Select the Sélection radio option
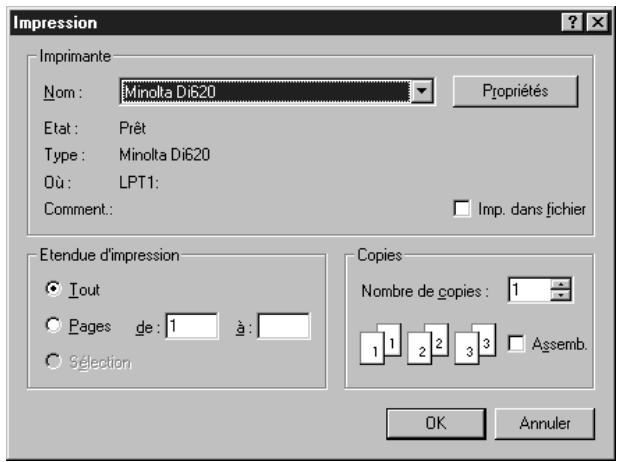This screenshot has width=618, height=462. pyautogui.click(x=53, y=361)
